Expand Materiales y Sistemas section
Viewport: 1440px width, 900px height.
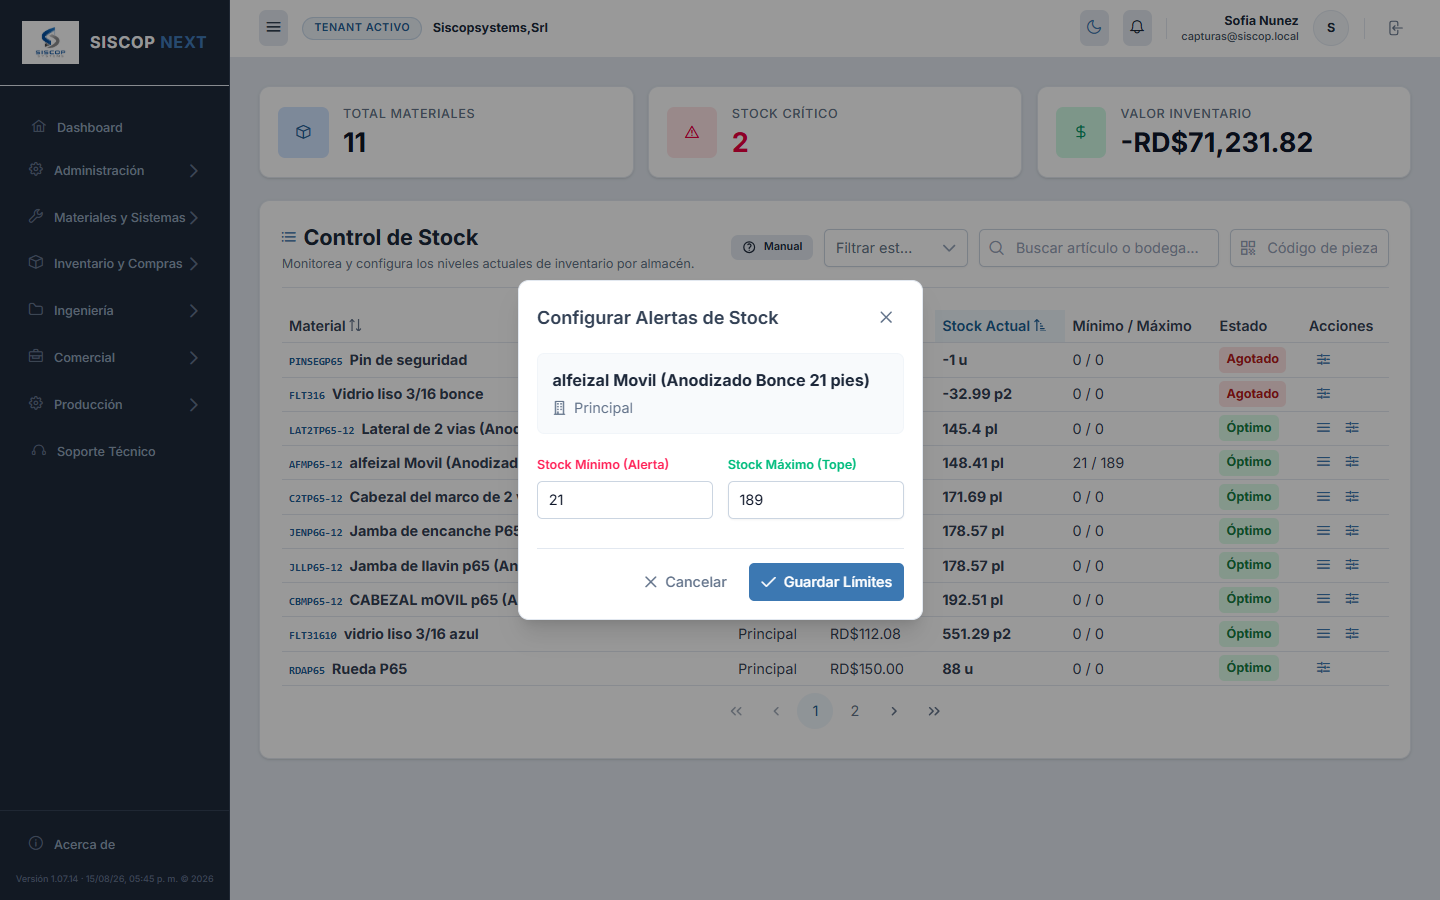pyautogui.click(x=115, y=217)
